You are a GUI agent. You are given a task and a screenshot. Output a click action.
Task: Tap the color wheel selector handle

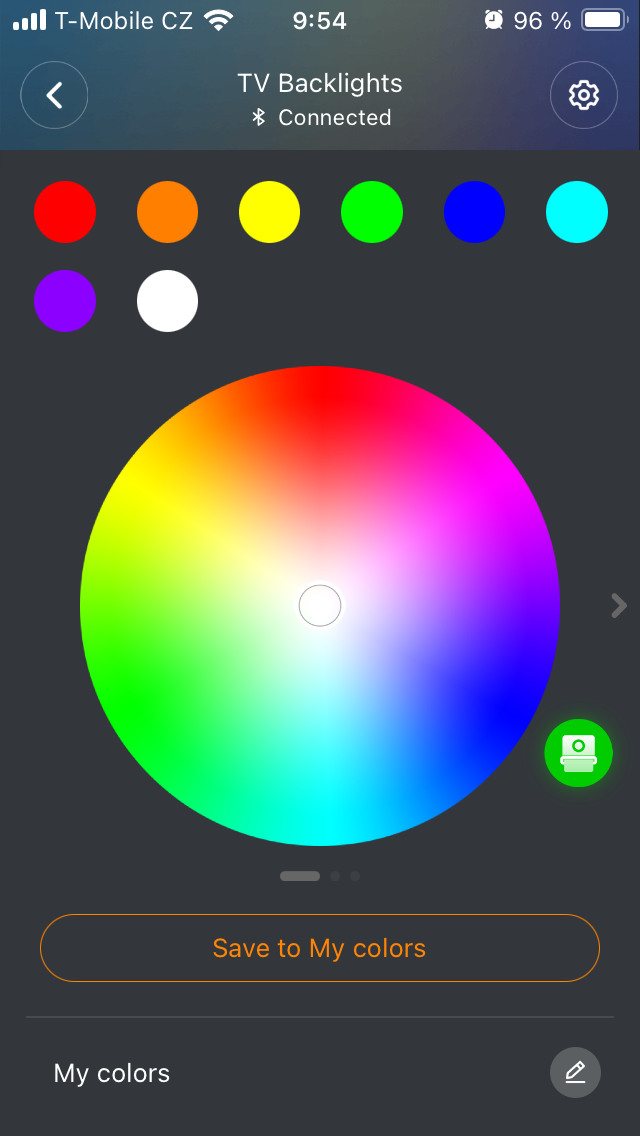320,606
